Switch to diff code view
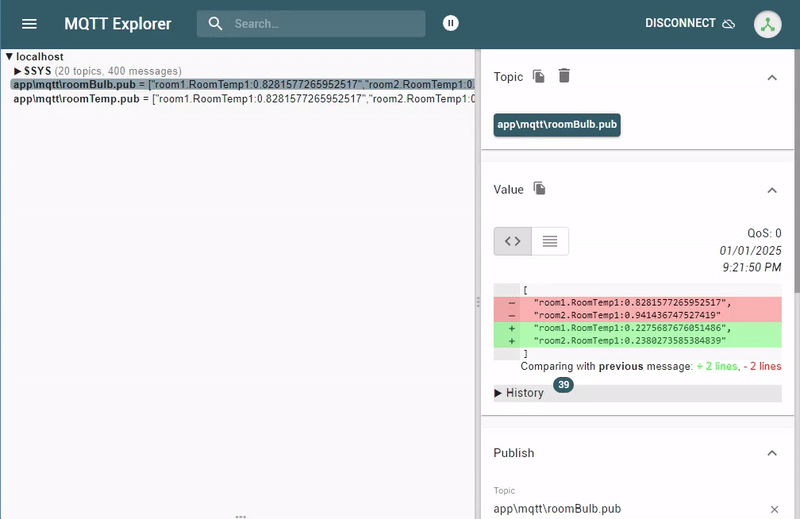 513,241
